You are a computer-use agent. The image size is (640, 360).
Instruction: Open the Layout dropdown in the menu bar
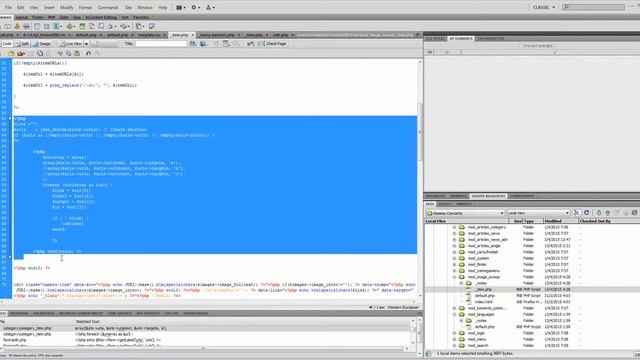180,7
